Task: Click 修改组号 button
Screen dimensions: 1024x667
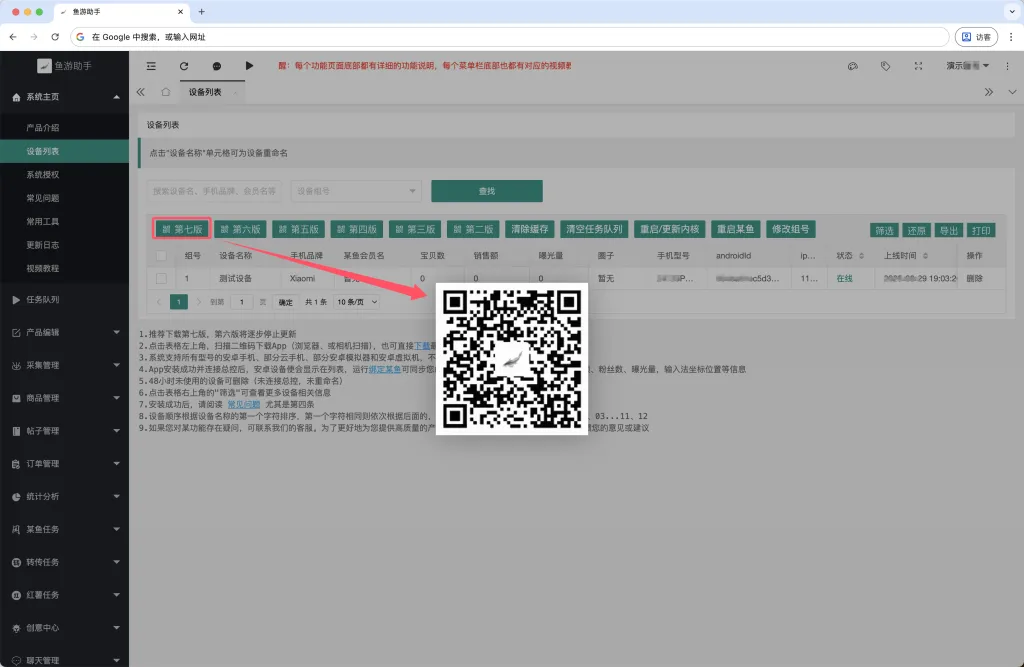Action: [x=791, y=229]
